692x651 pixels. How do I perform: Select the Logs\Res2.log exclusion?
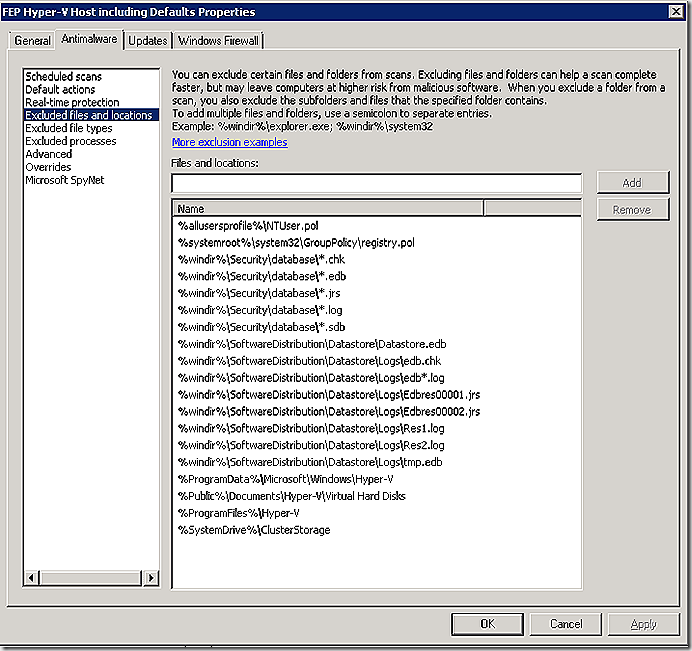[311, 445]
